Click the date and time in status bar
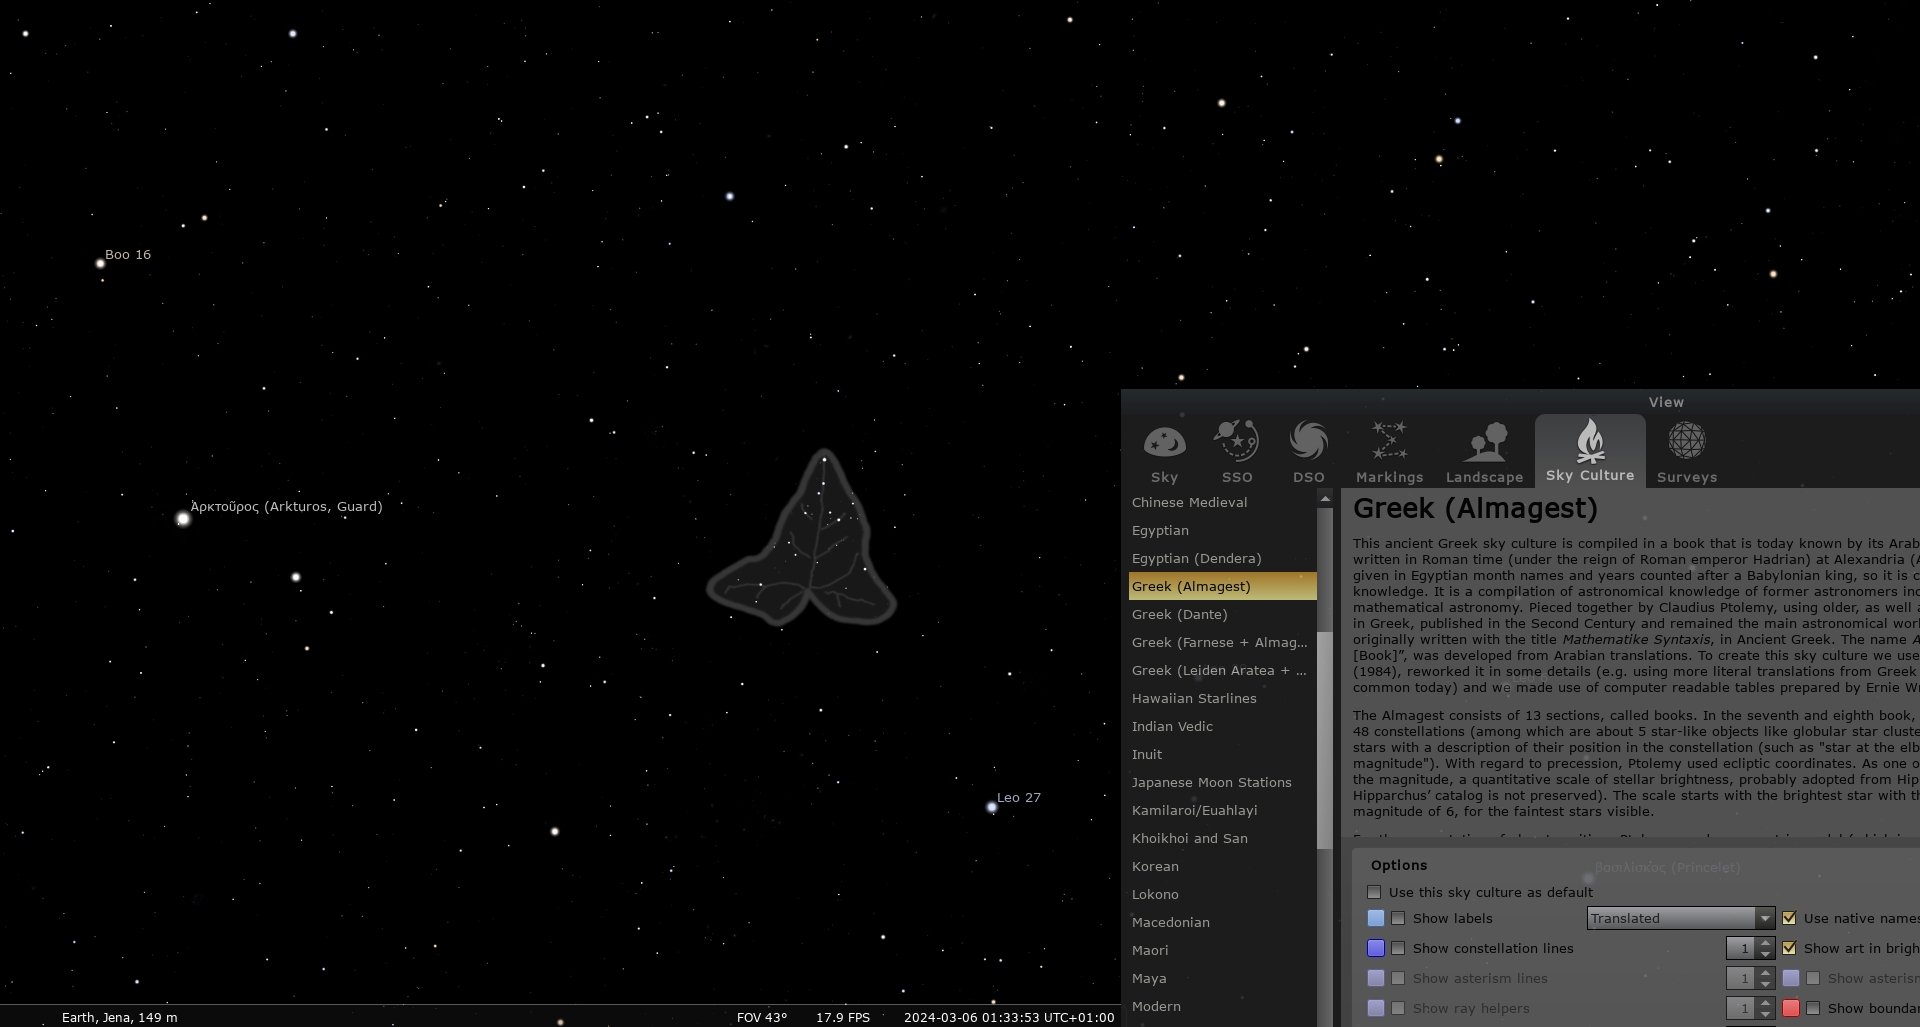This screenshot has height=1027, width=1920. [1008, 1017]
